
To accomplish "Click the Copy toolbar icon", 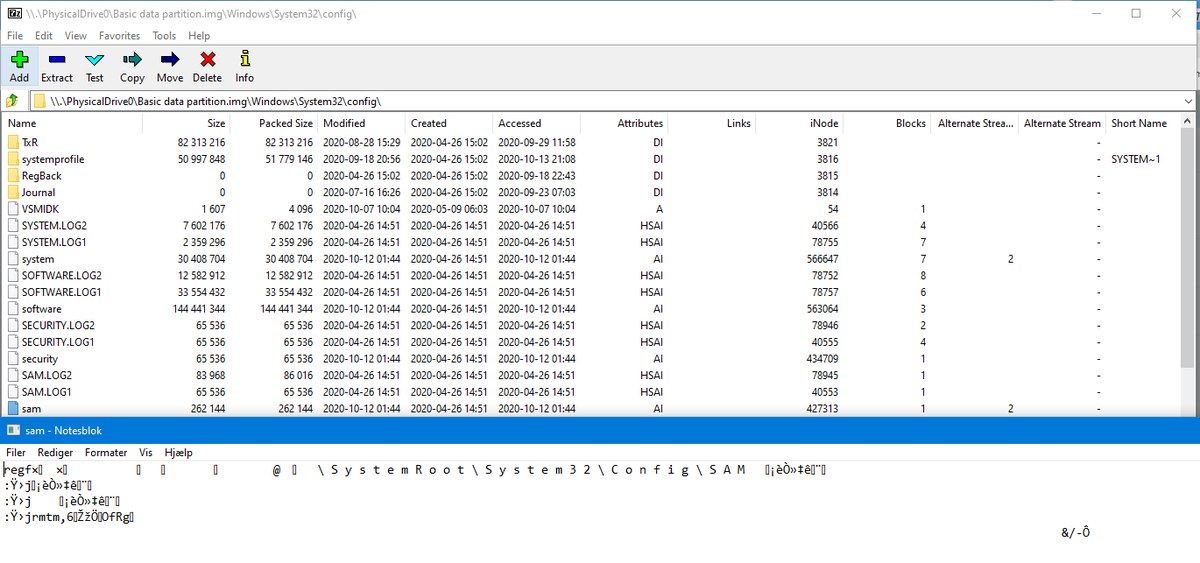I will click(x=132, y=60).
